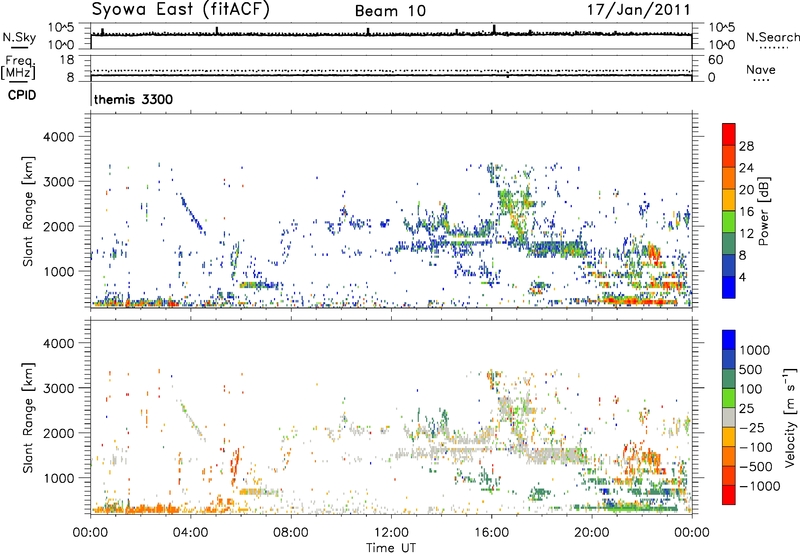Click the "16" Power colorbar label
Image resolution: width=800 pixels, height=554 pixels.
coord(746,212)
